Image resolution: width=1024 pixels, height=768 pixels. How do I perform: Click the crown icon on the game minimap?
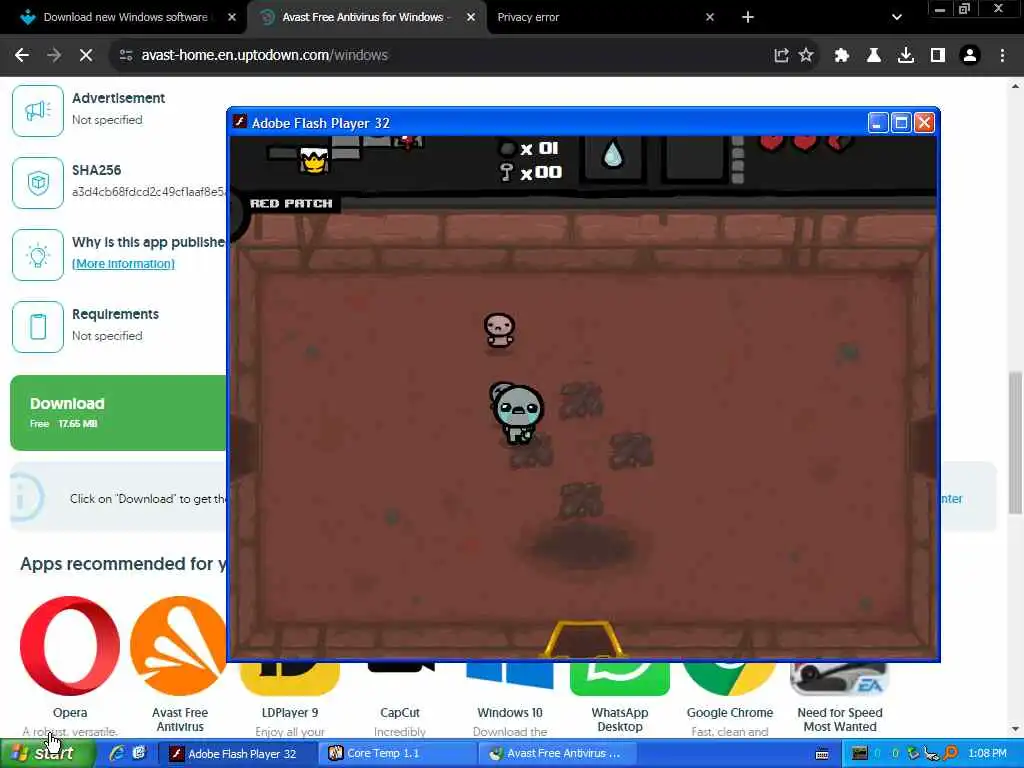click(313, 161)
